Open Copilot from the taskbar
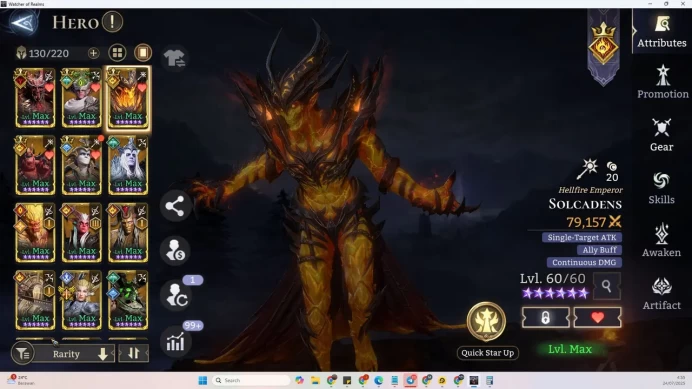 coord(300,380)
